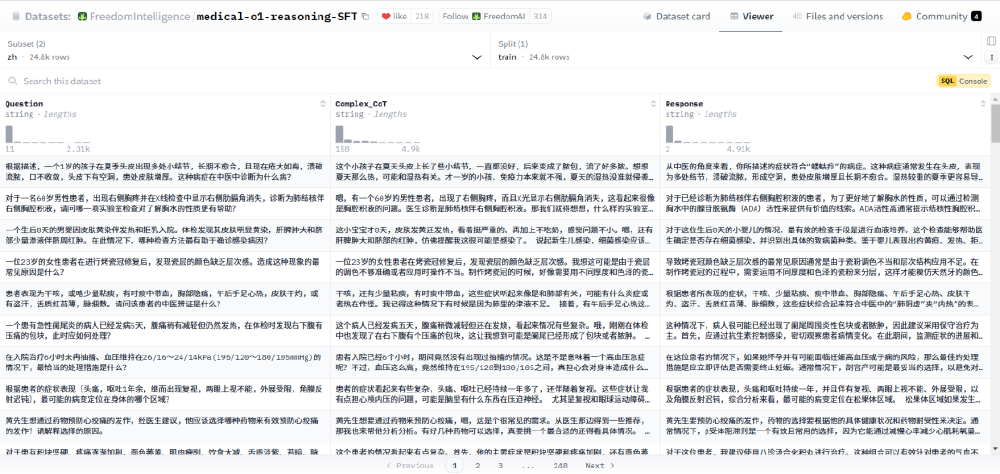
Task: Go to the Next page
Action: (x=599, y=466)
